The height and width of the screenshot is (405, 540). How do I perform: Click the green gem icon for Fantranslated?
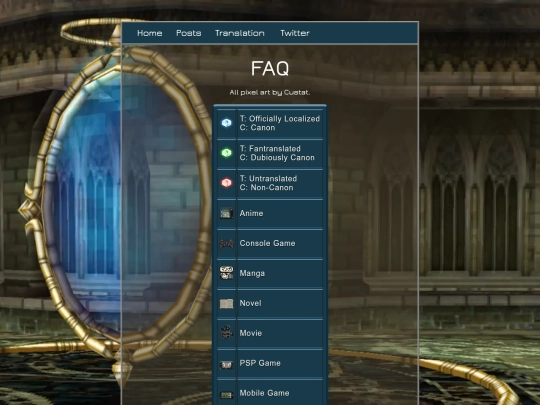[x=226, y=153]
